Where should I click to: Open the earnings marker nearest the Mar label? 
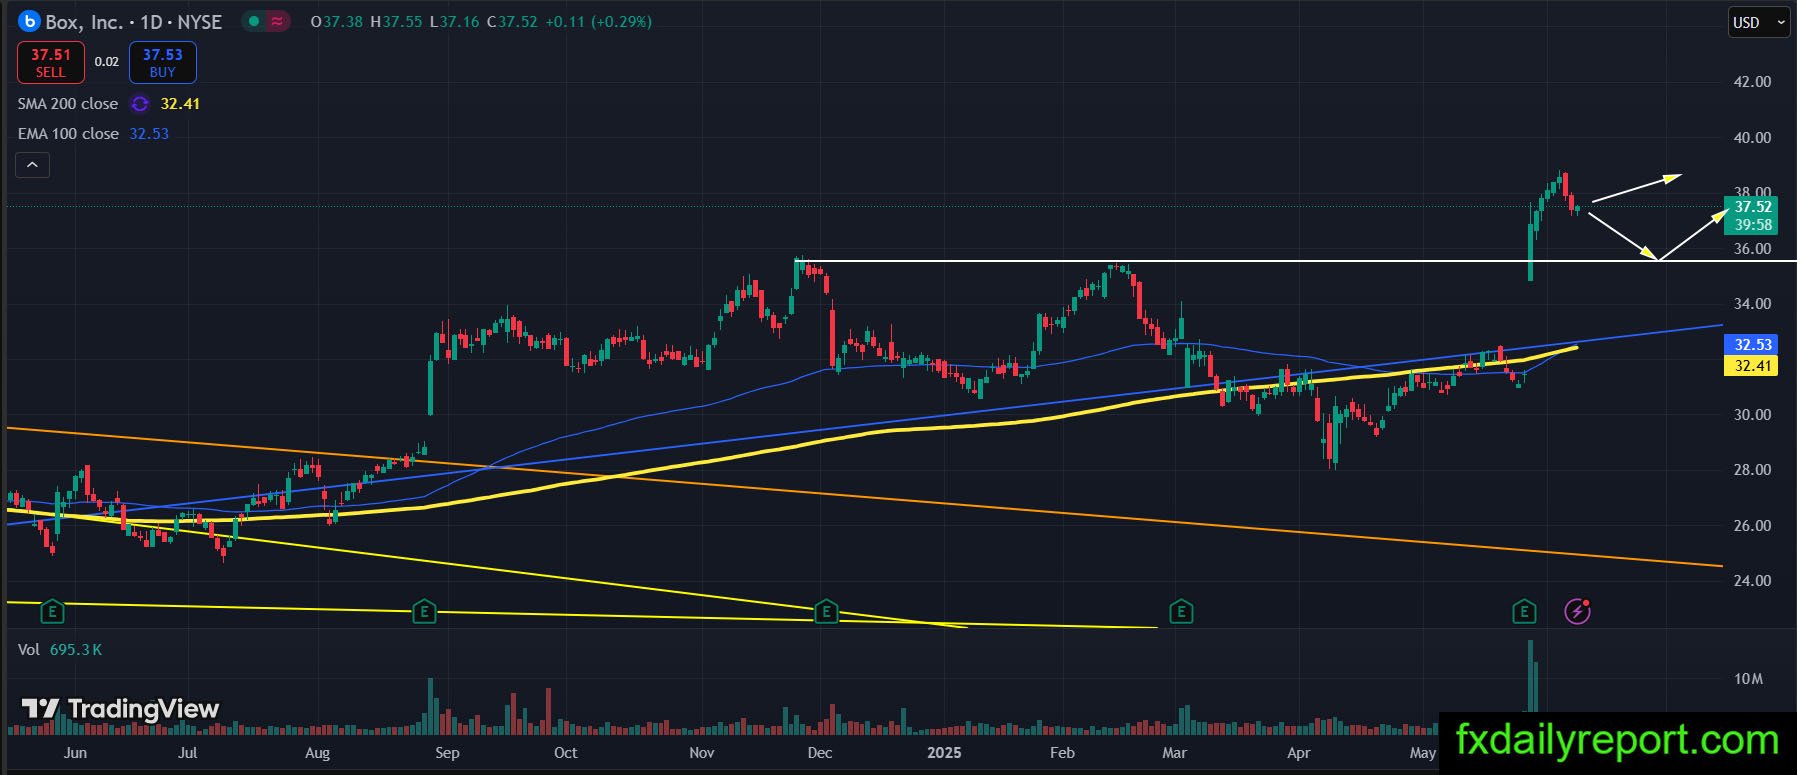point(1181,611)
